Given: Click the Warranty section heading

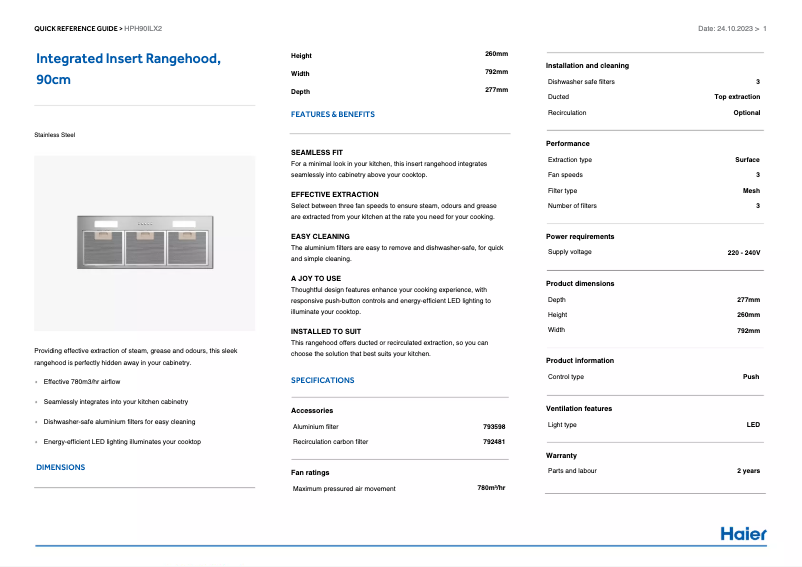Looking at the screenshot, I should coord(561,455).
